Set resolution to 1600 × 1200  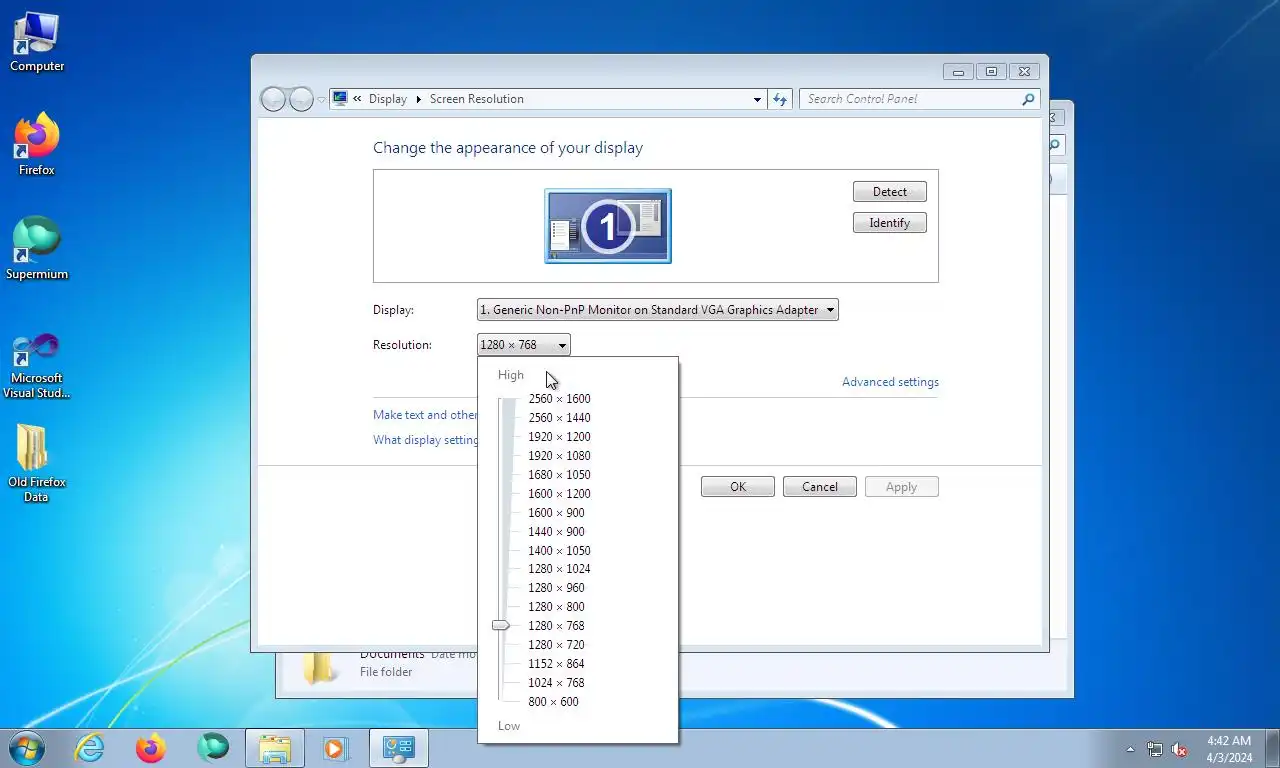[x=559, y=494]
